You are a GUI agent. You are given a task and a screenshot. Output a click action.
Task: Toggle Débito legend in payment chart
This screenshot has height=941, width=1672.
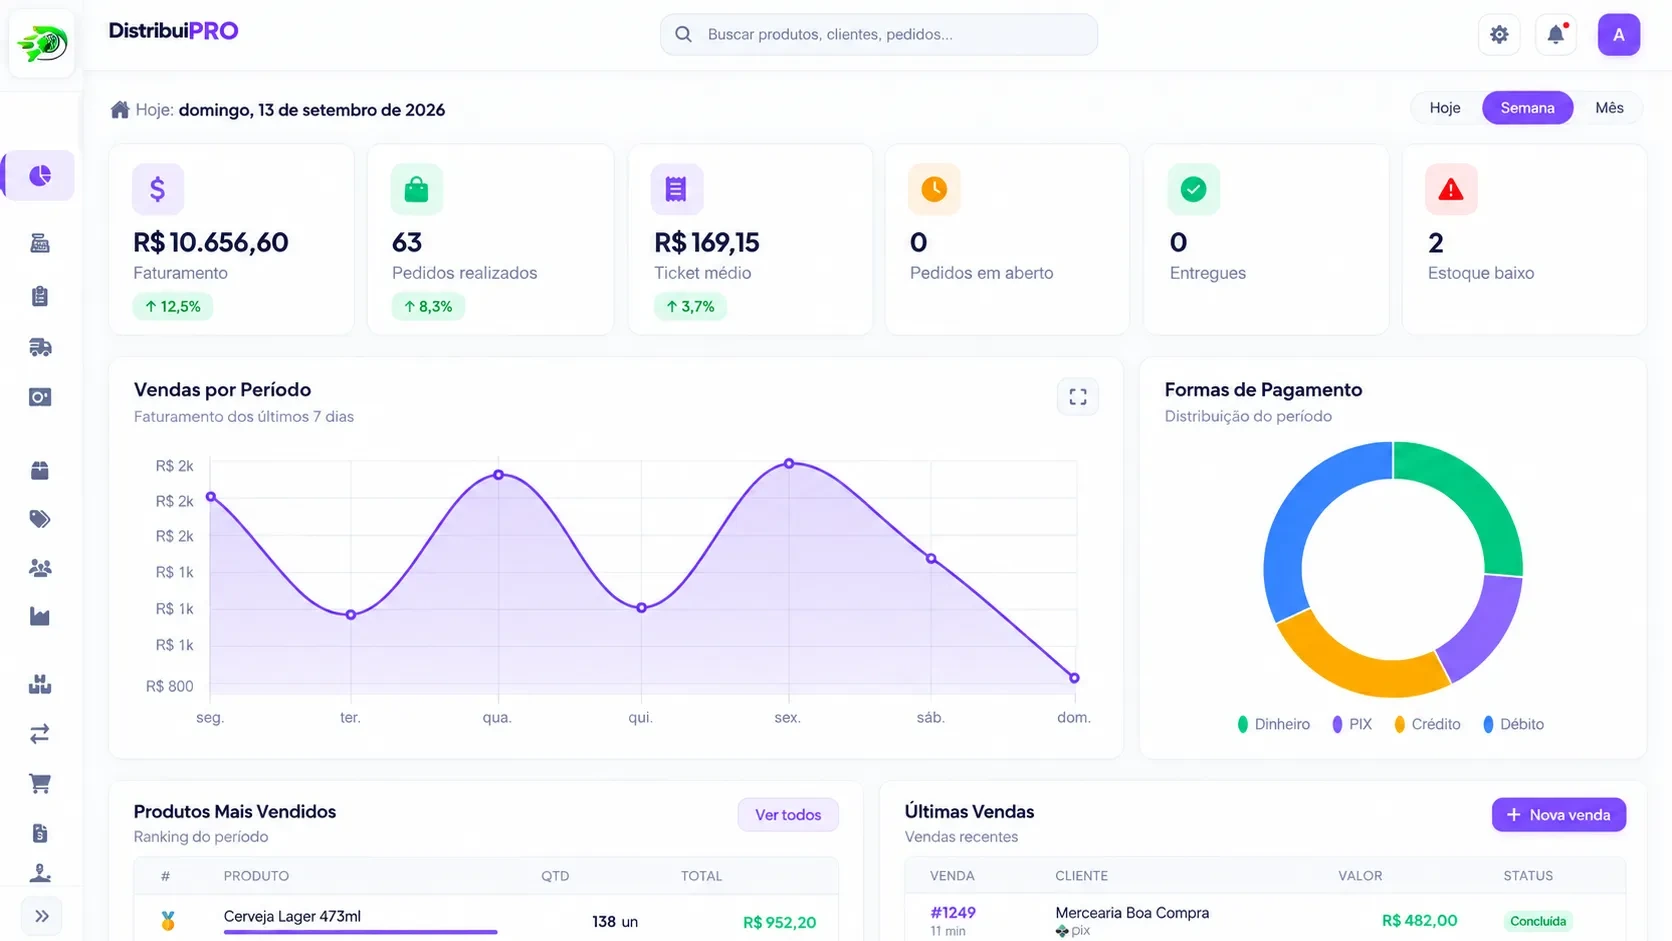point(1513,724)
